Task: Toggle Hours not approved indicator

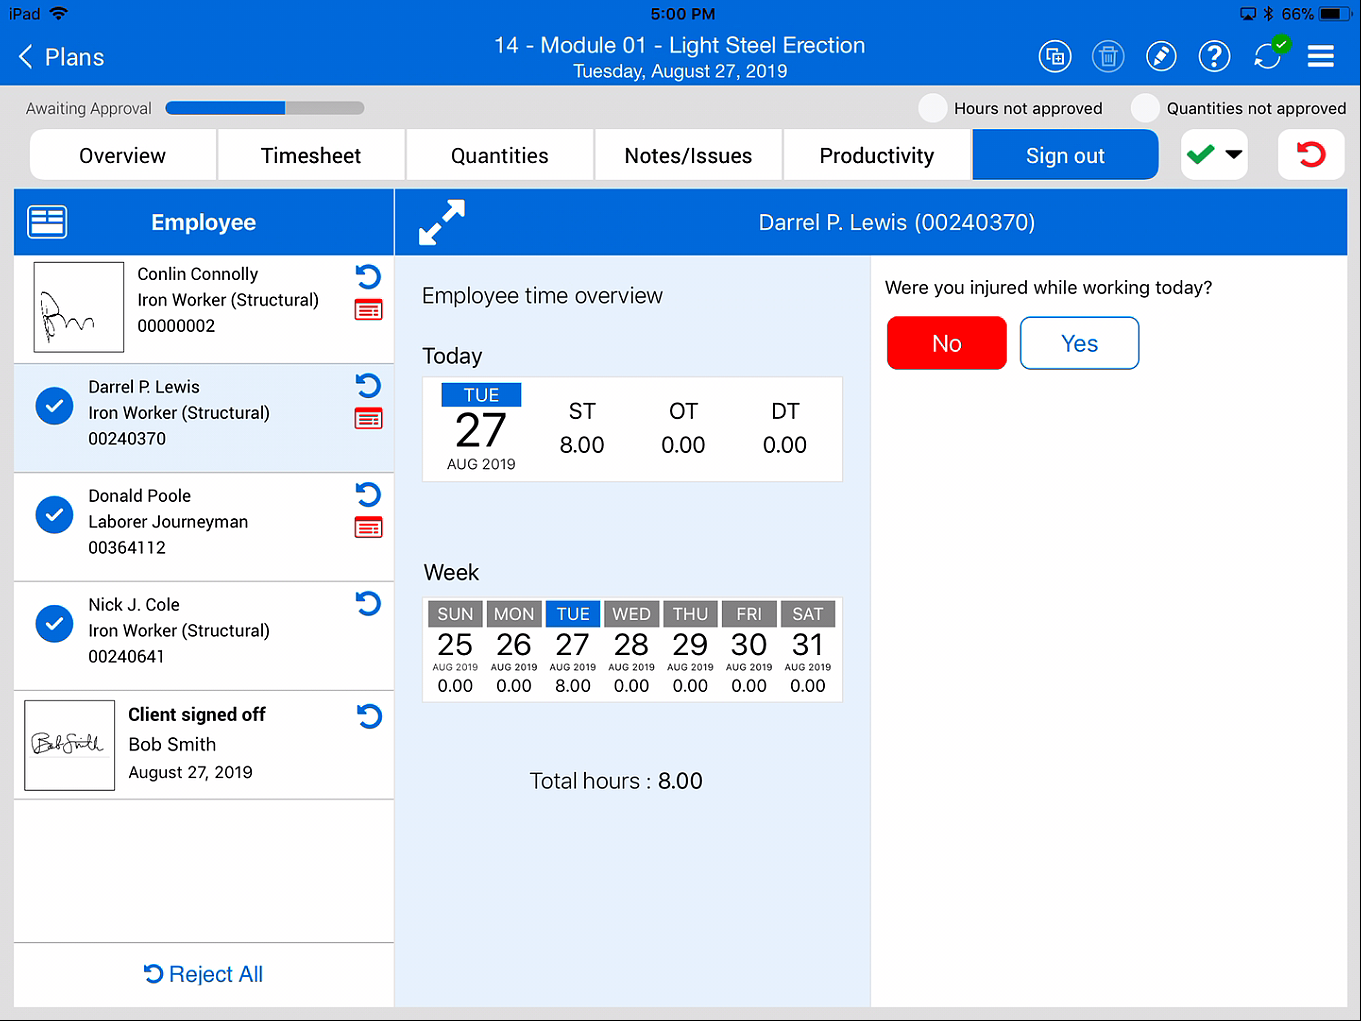Action: pos(933,108)
